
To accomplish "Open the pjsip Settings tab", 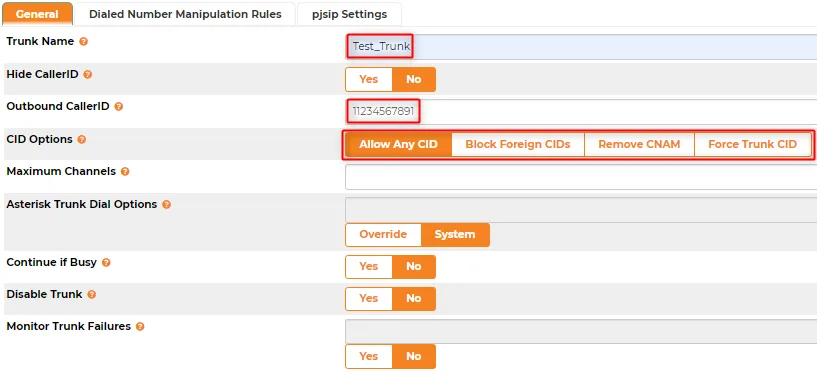I will point(349,14).
